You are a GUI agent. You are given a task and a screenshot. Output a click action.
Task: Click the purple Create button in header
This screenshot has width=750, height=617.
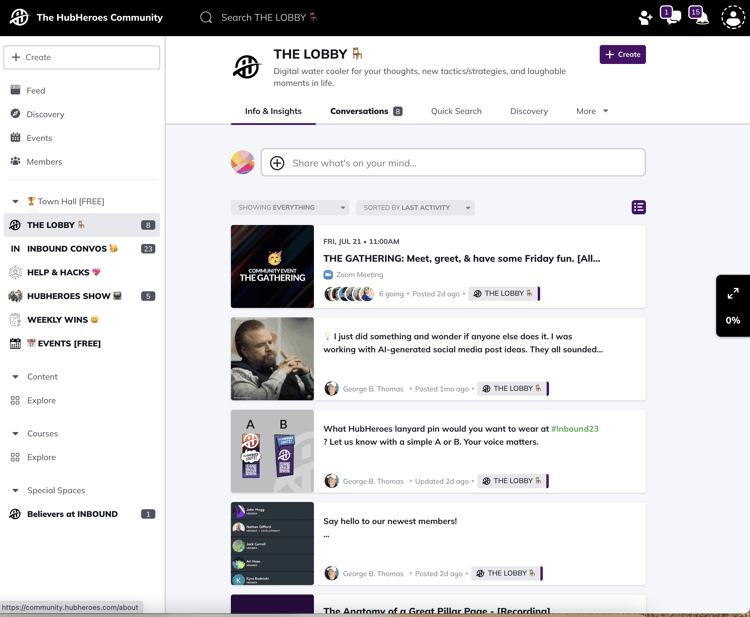623,55
